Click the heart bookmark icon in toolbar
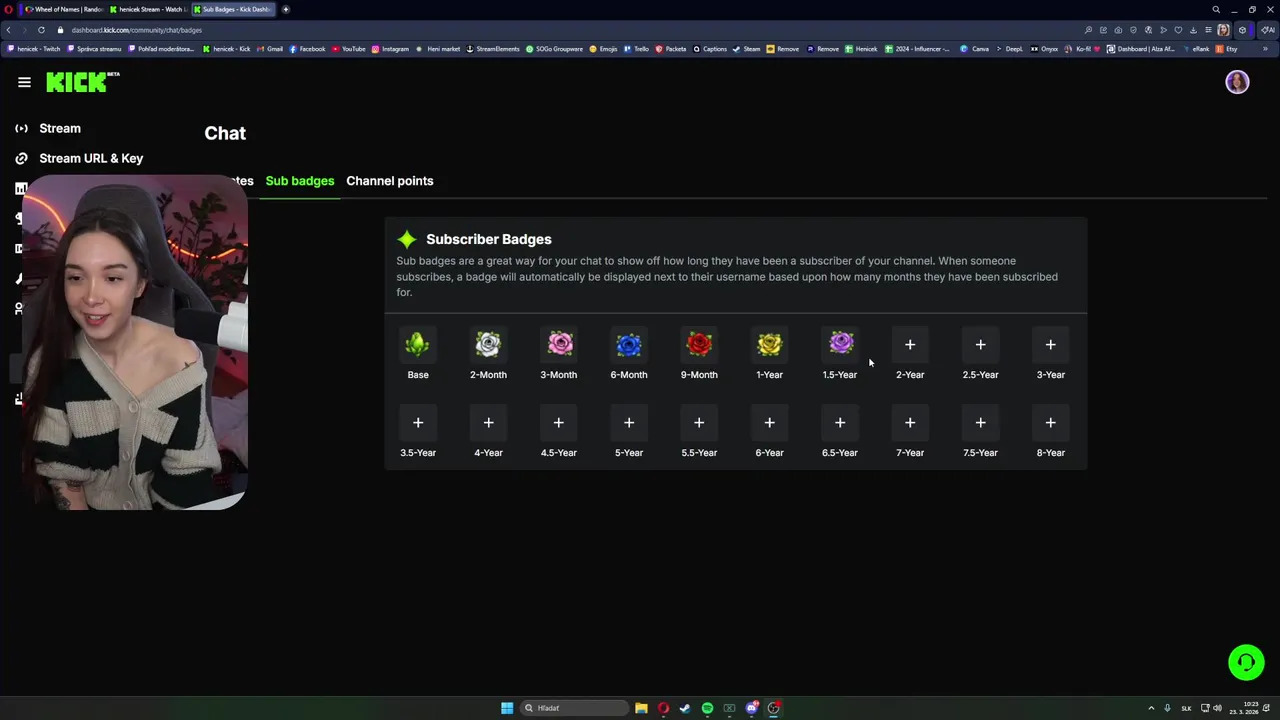The image size is (1280, 720). (1178, 30)
